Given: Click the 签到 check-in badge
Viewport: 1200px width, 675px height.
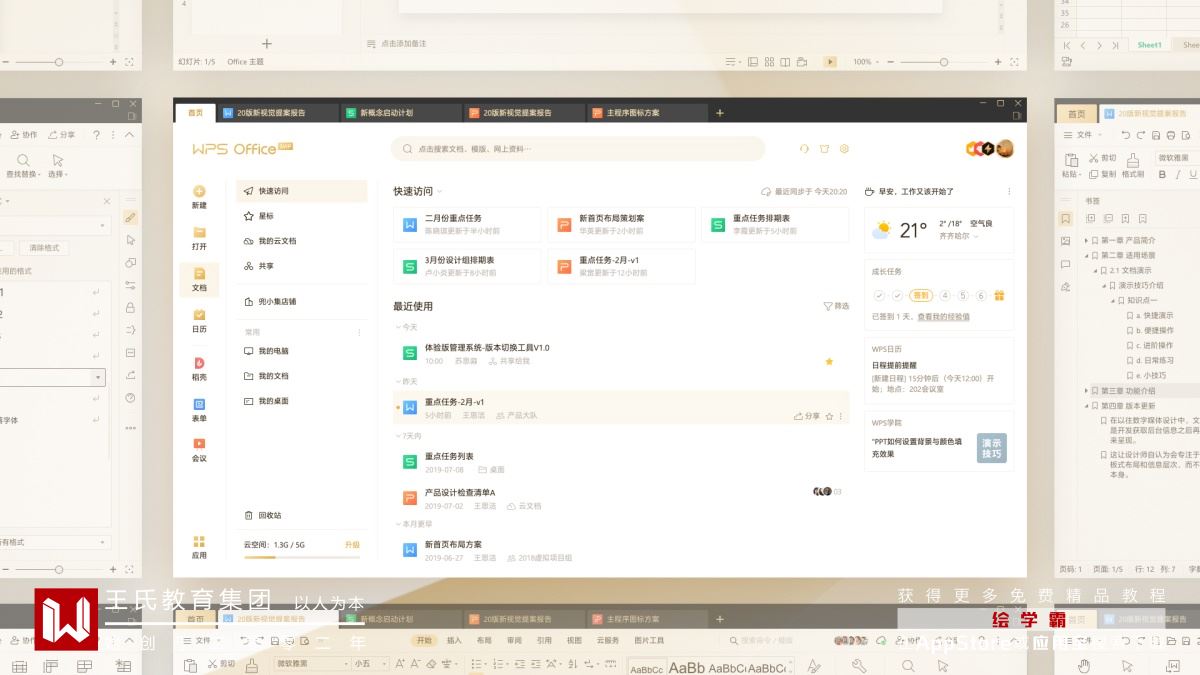Looking at the screenshot, I should [921, 296].
